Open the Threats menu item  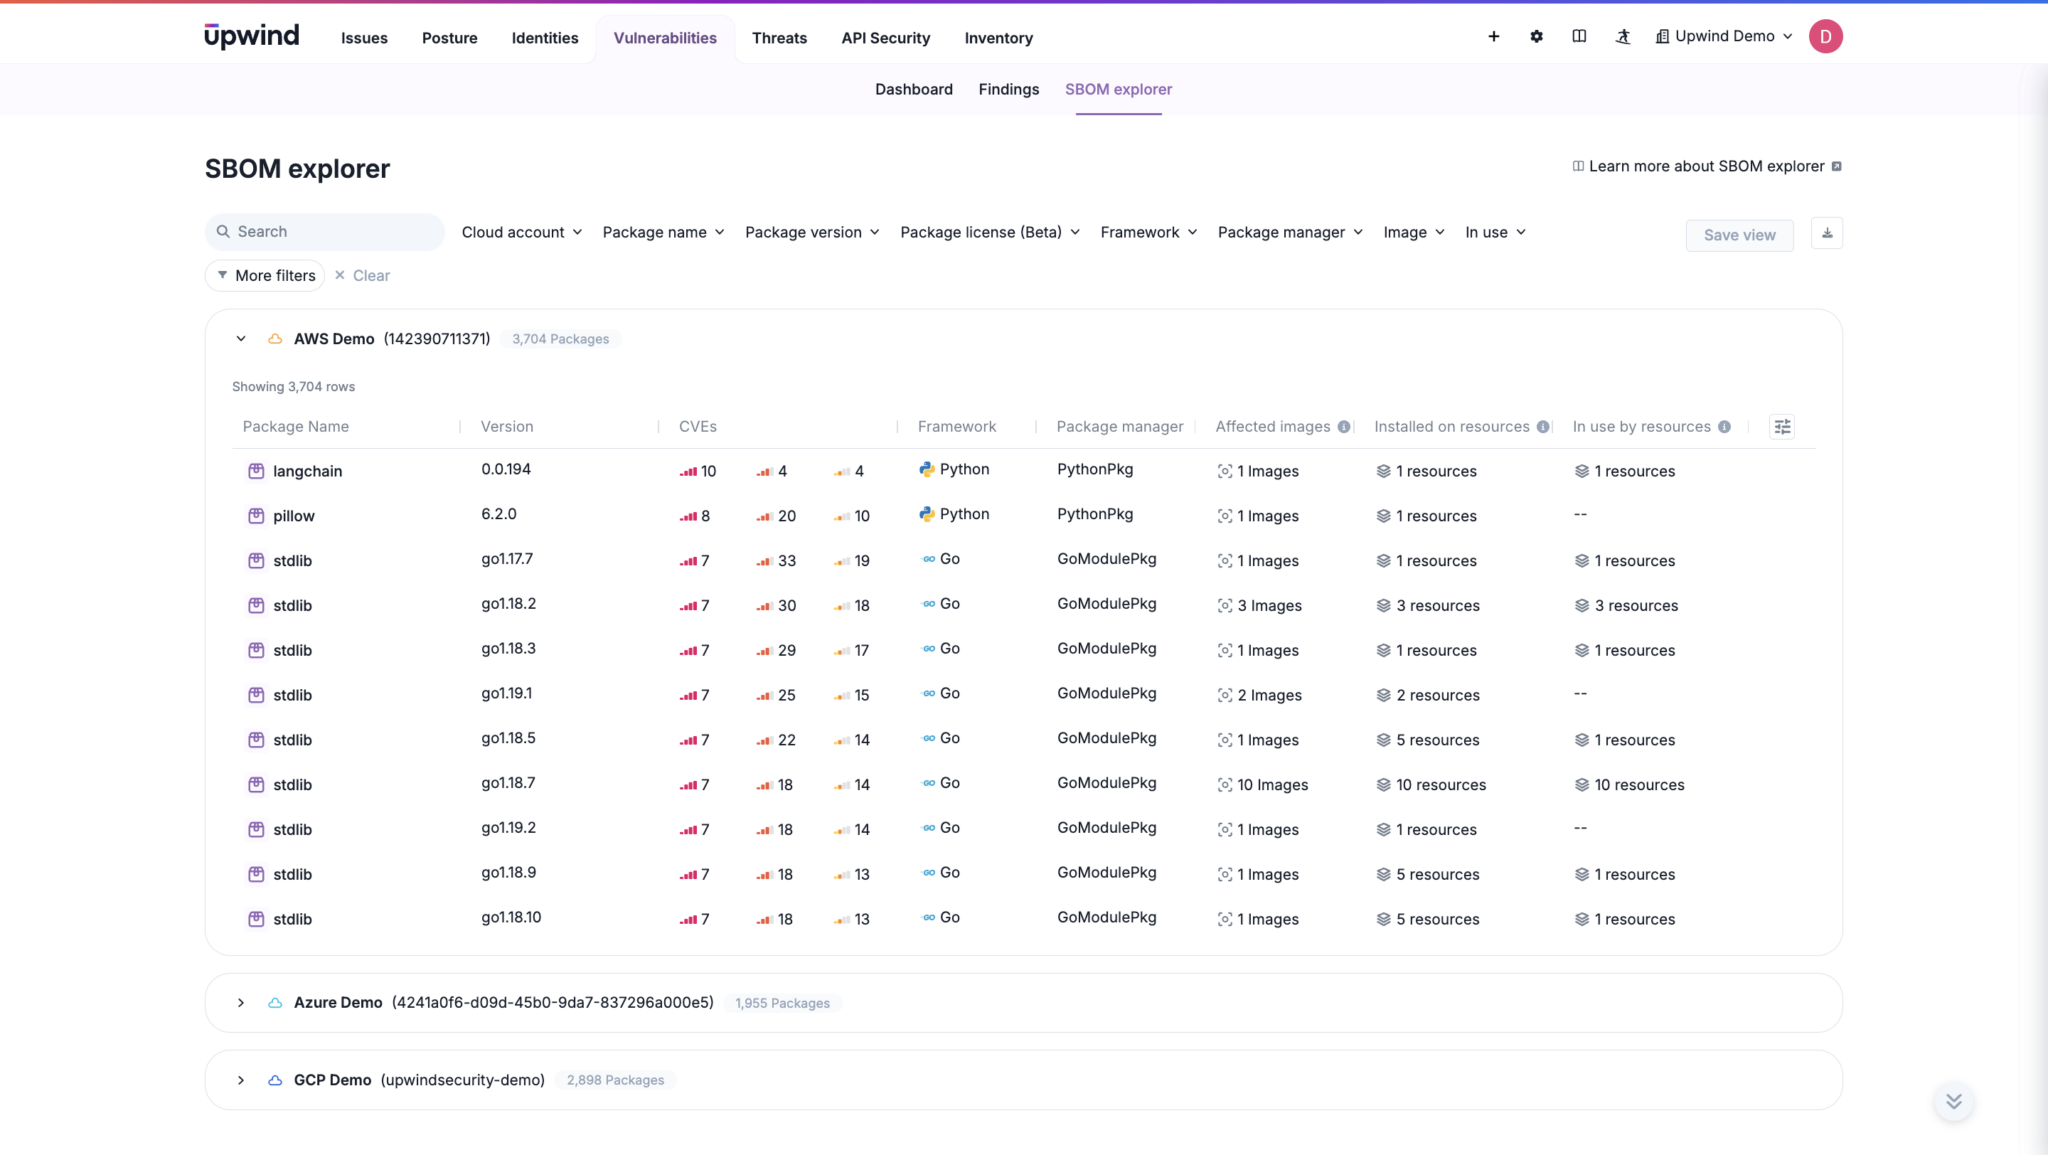(x=779, y=38)
